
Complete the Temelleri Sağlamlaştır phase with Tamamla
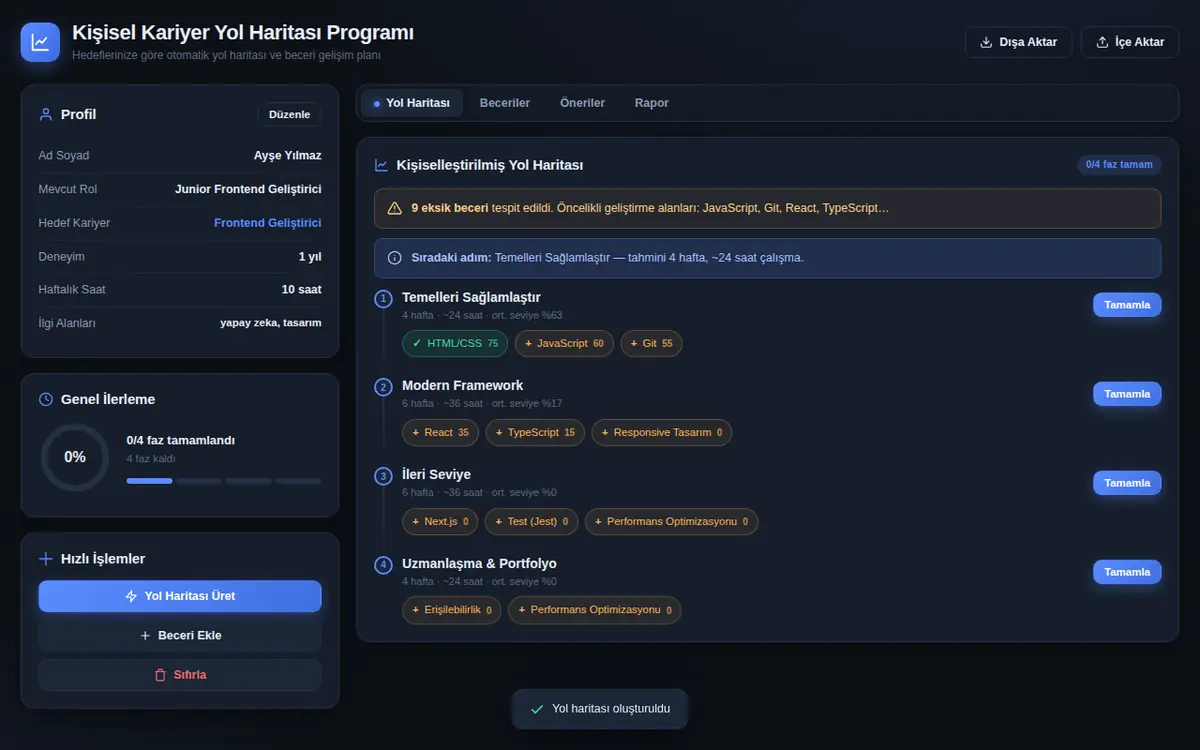1127,305
